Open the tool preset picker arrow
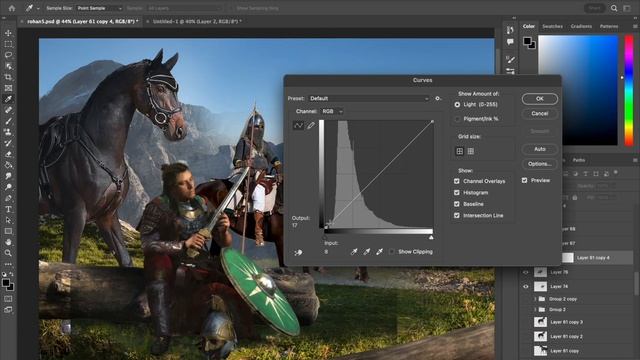The width and height of the screenshot is (640, 360). pyautogui.click(x=38, y=8)
